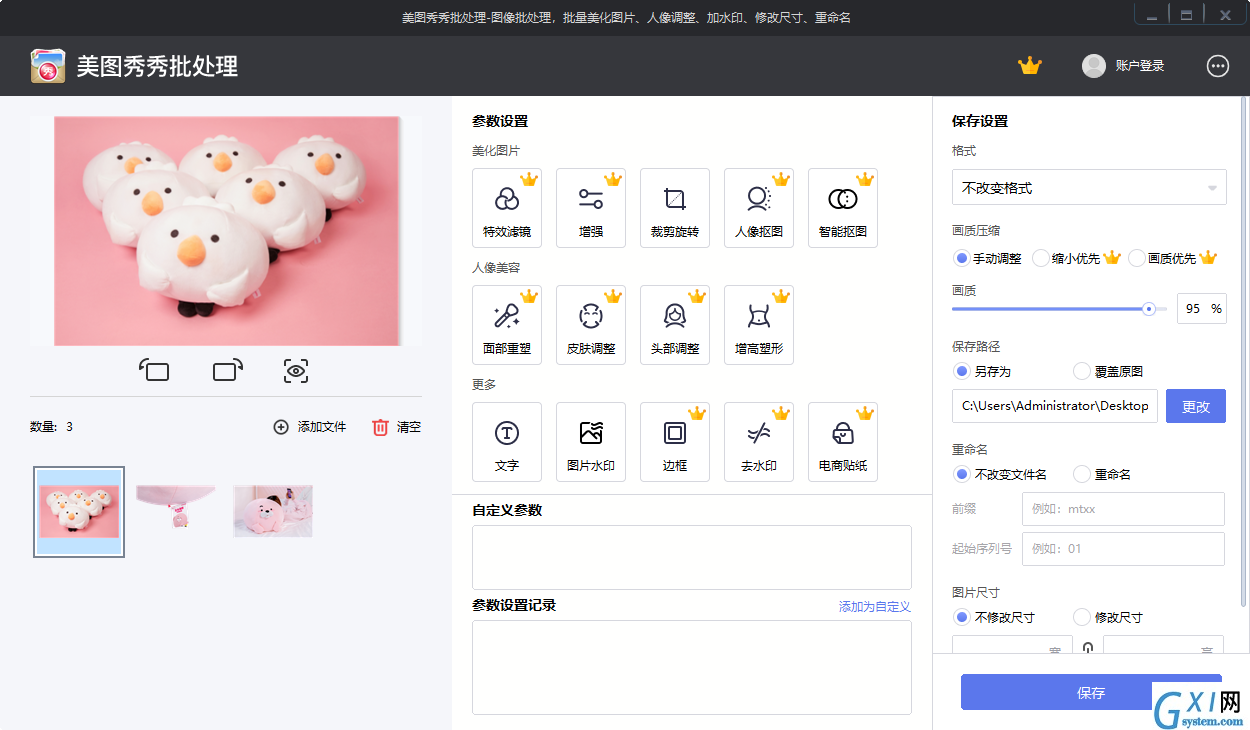
Task: Click the 美图秀秀 app logo
Action: point(48,66)
